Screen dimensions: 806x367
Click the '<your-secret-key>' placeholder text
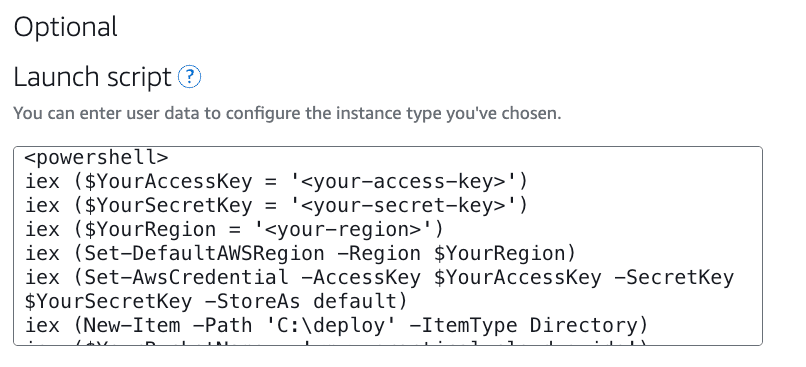tap(402, 206)
